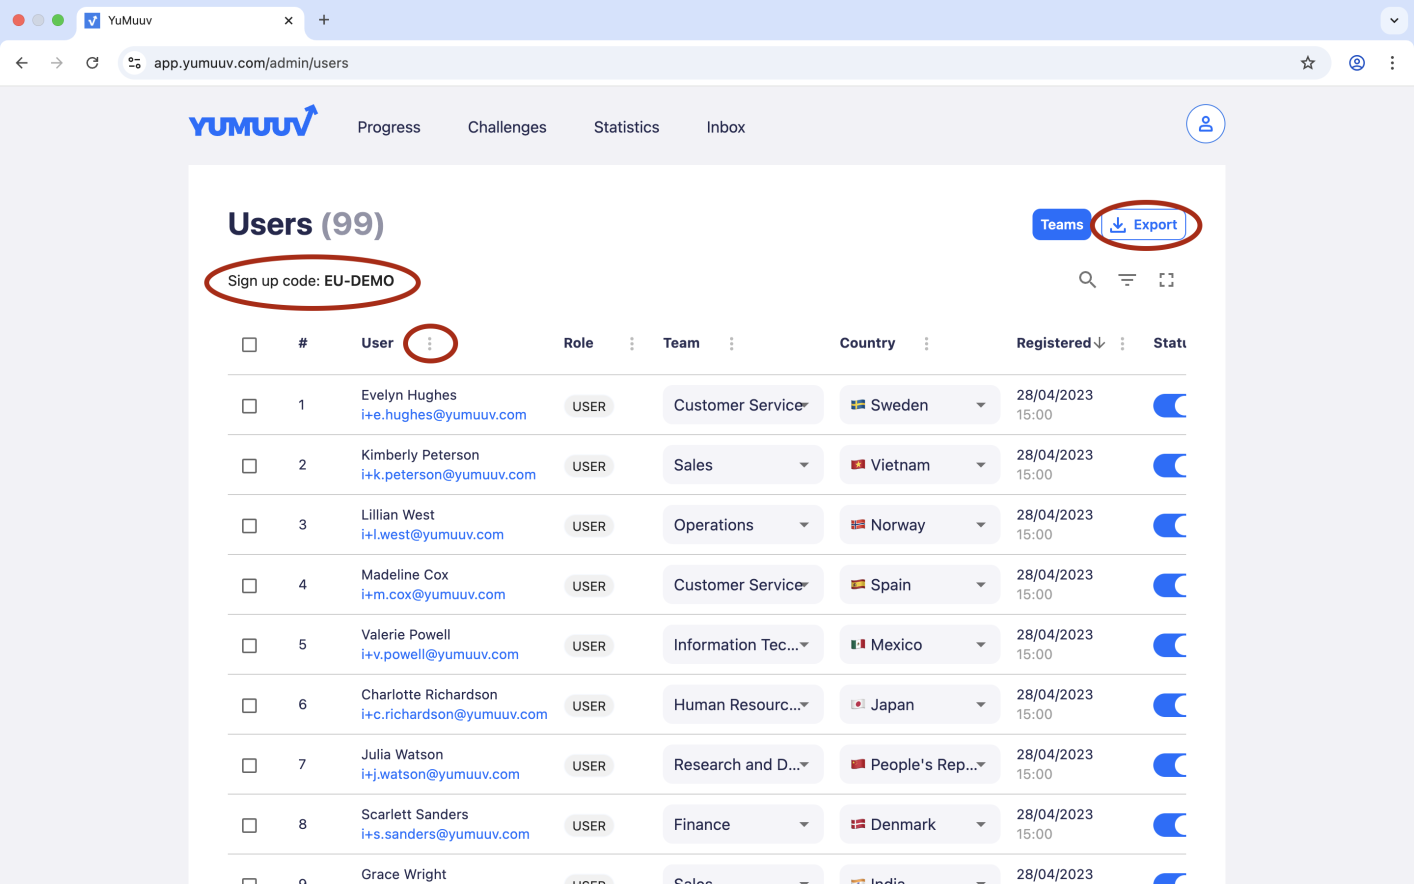Go to the Challenges menu item

(x=507, y=127)
